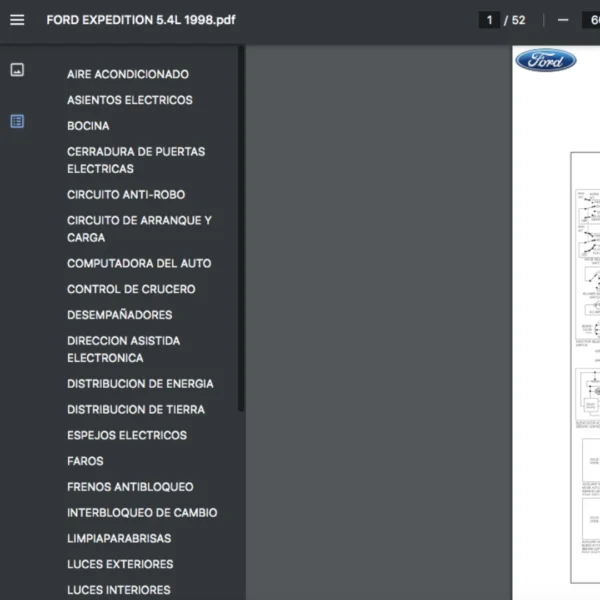The image size is (600, 600).
Task: Open the page thumbnails view icon
Action: coord(17,70)
